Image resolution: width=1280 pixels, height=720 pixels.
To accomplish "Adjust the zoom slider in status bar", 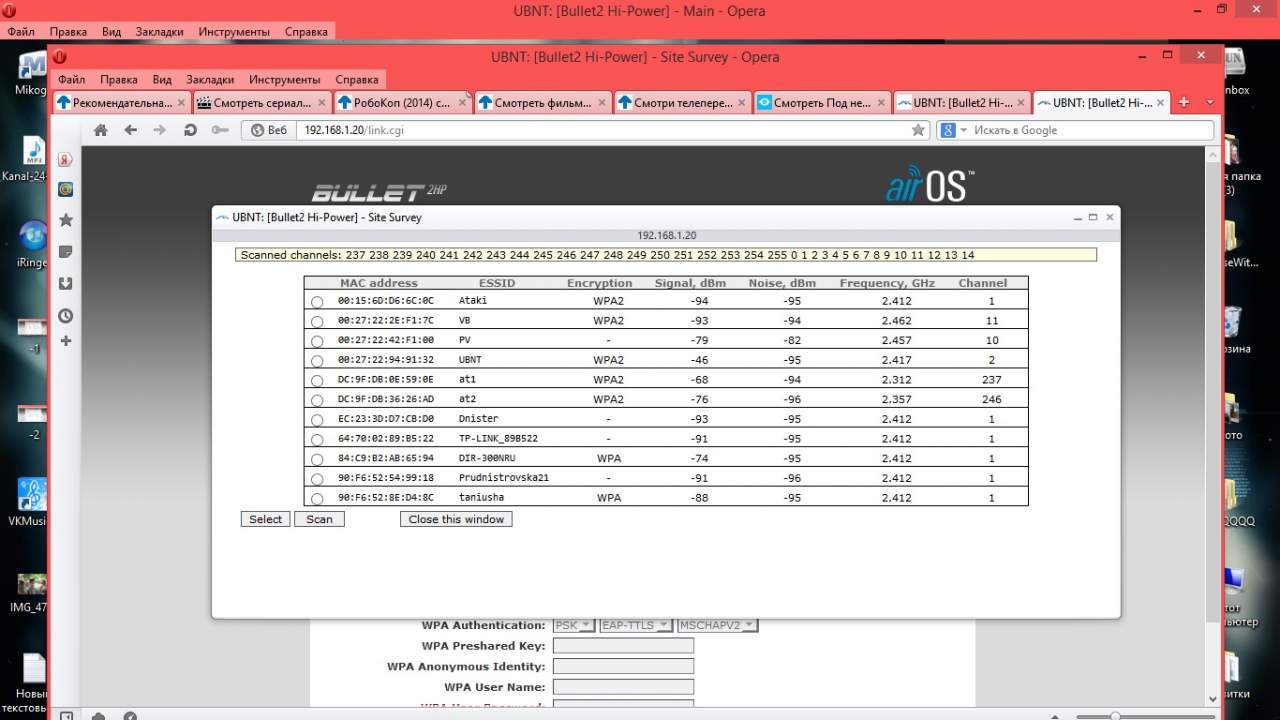I will [1115, 716].
